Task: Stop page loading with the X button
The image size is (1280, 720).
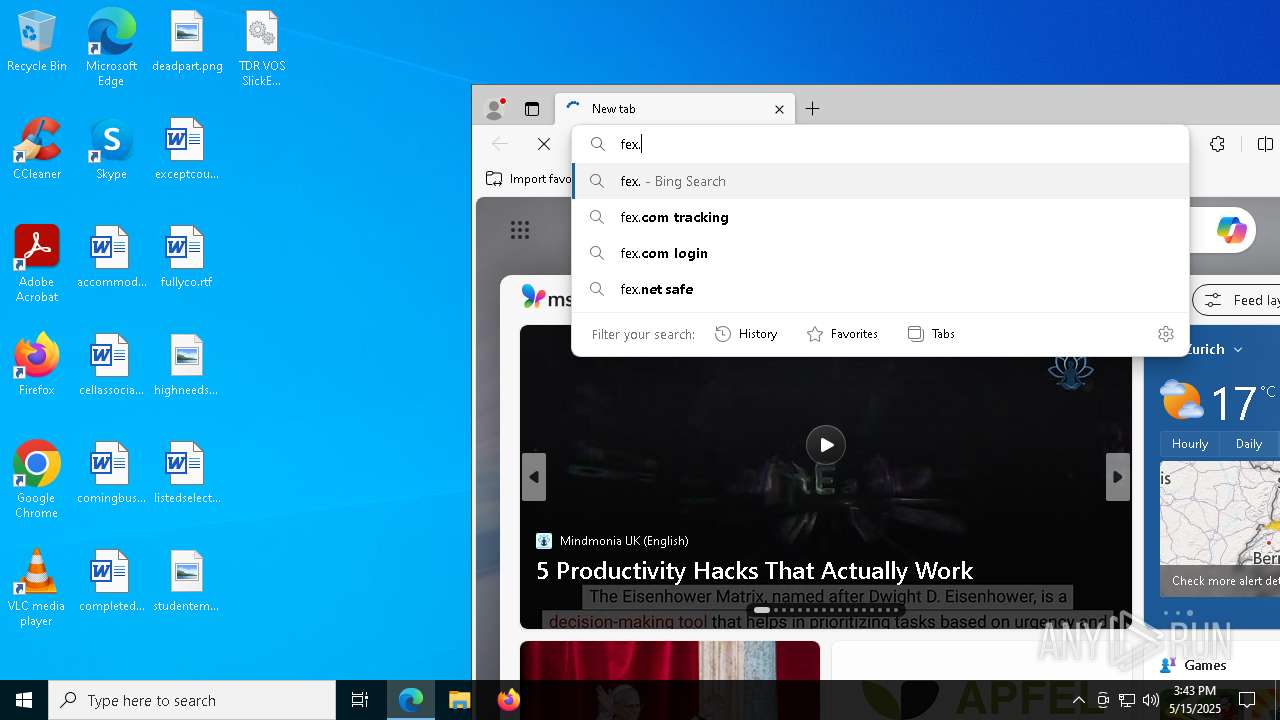Action: 544,144
